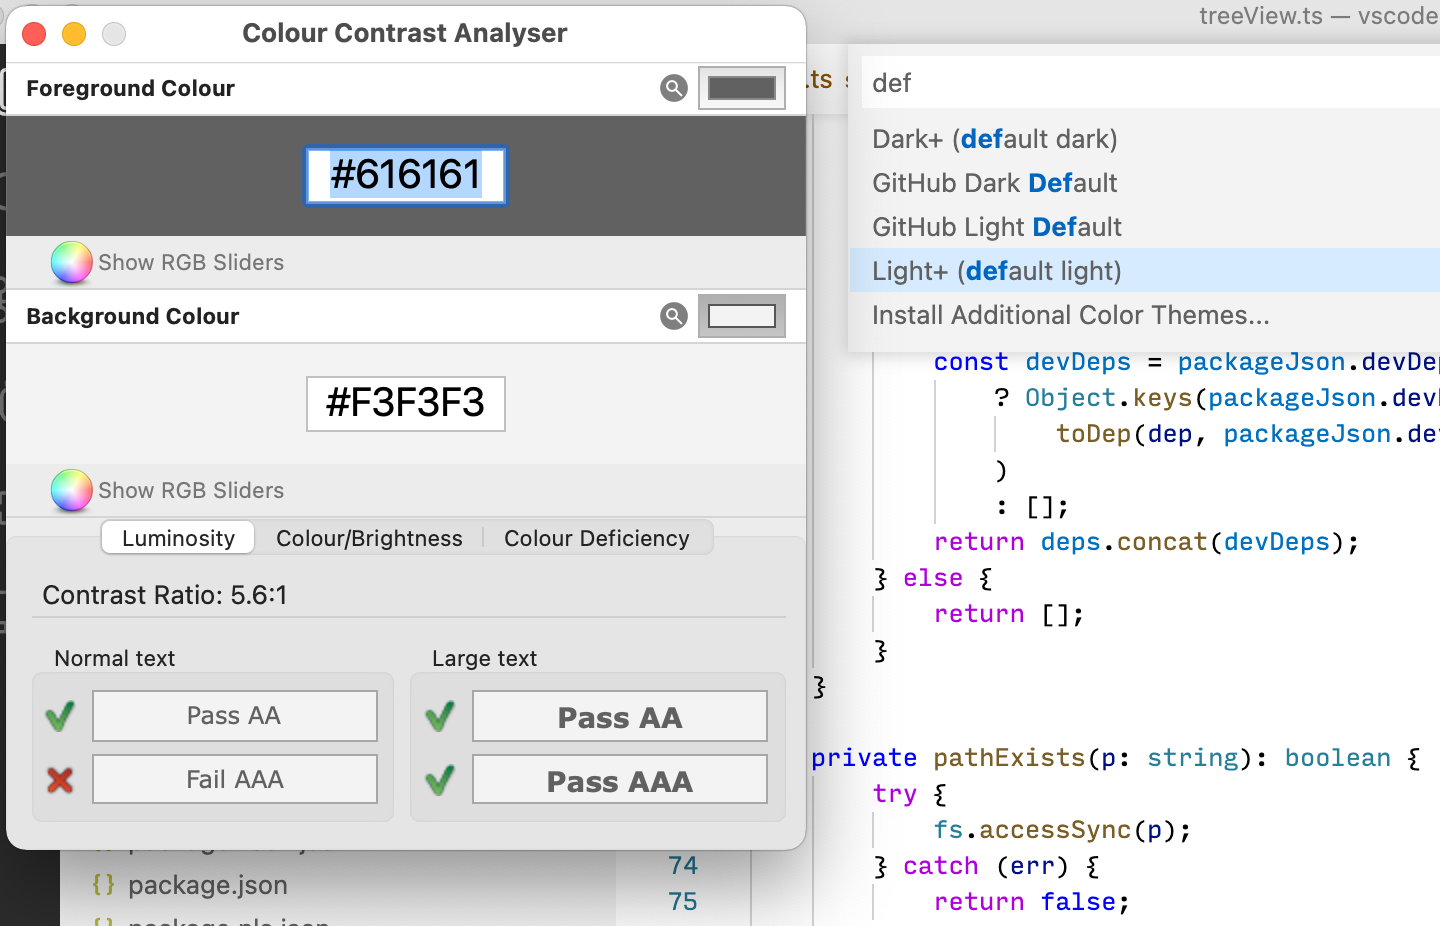Click green checkmark beside Pass AAA
The height and width of the screenshot is (926, 1440).
click(440, 780)
